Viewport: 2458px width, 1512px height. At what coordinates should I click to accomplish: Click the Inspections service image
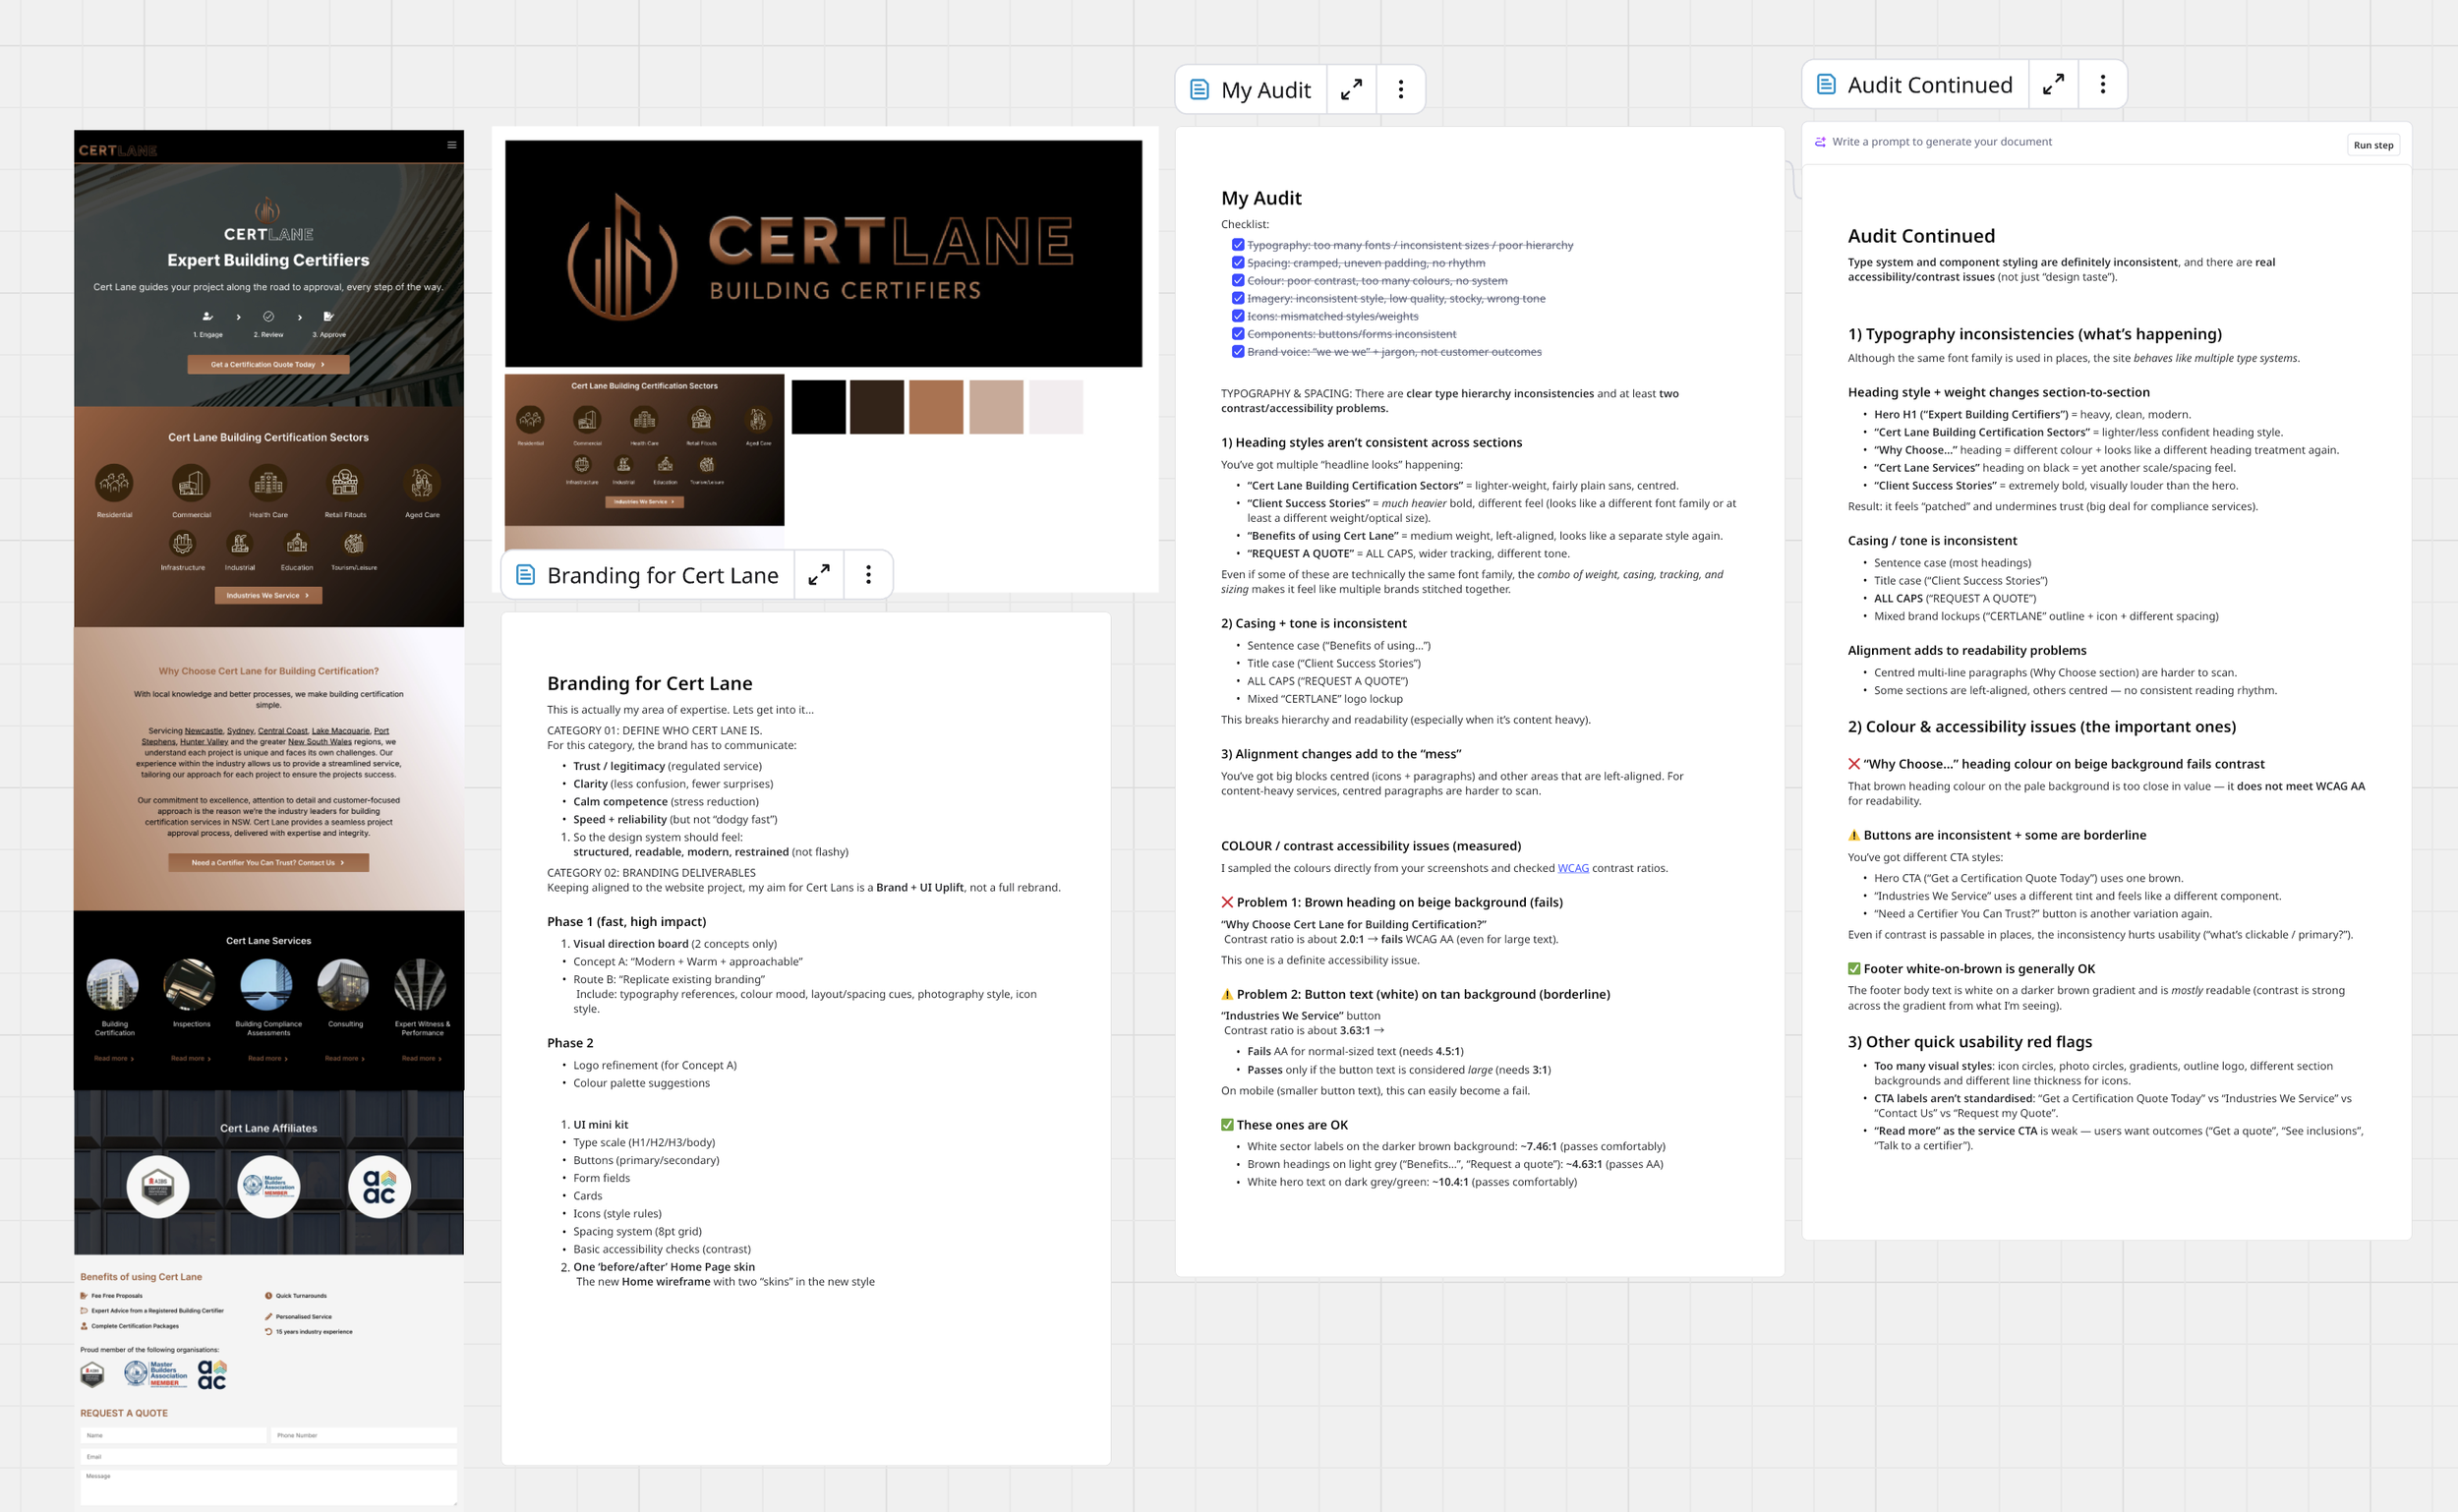[x=189, y=984]
